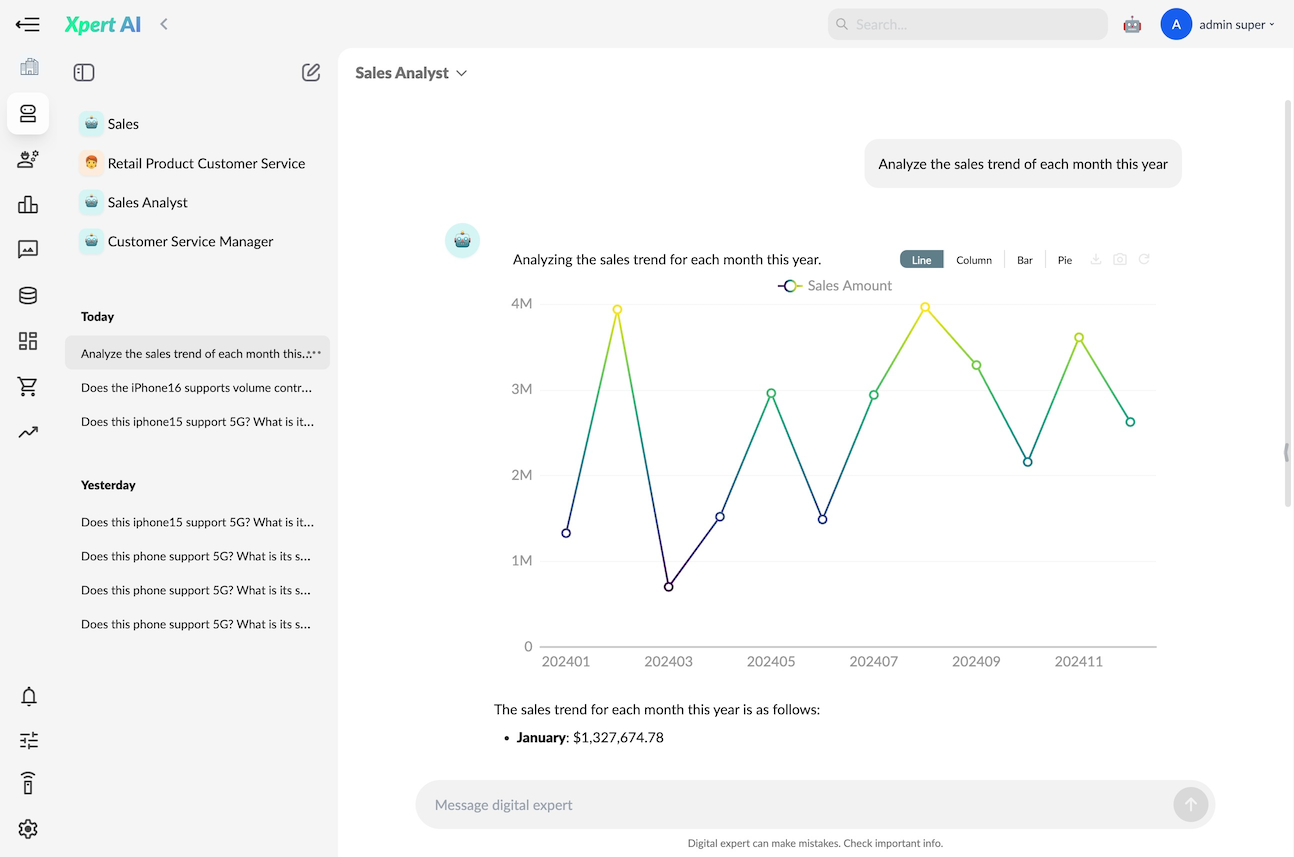1294x857 pixels.
Task: Select Retail Product Customer Service expert
Action: point(205,163)
